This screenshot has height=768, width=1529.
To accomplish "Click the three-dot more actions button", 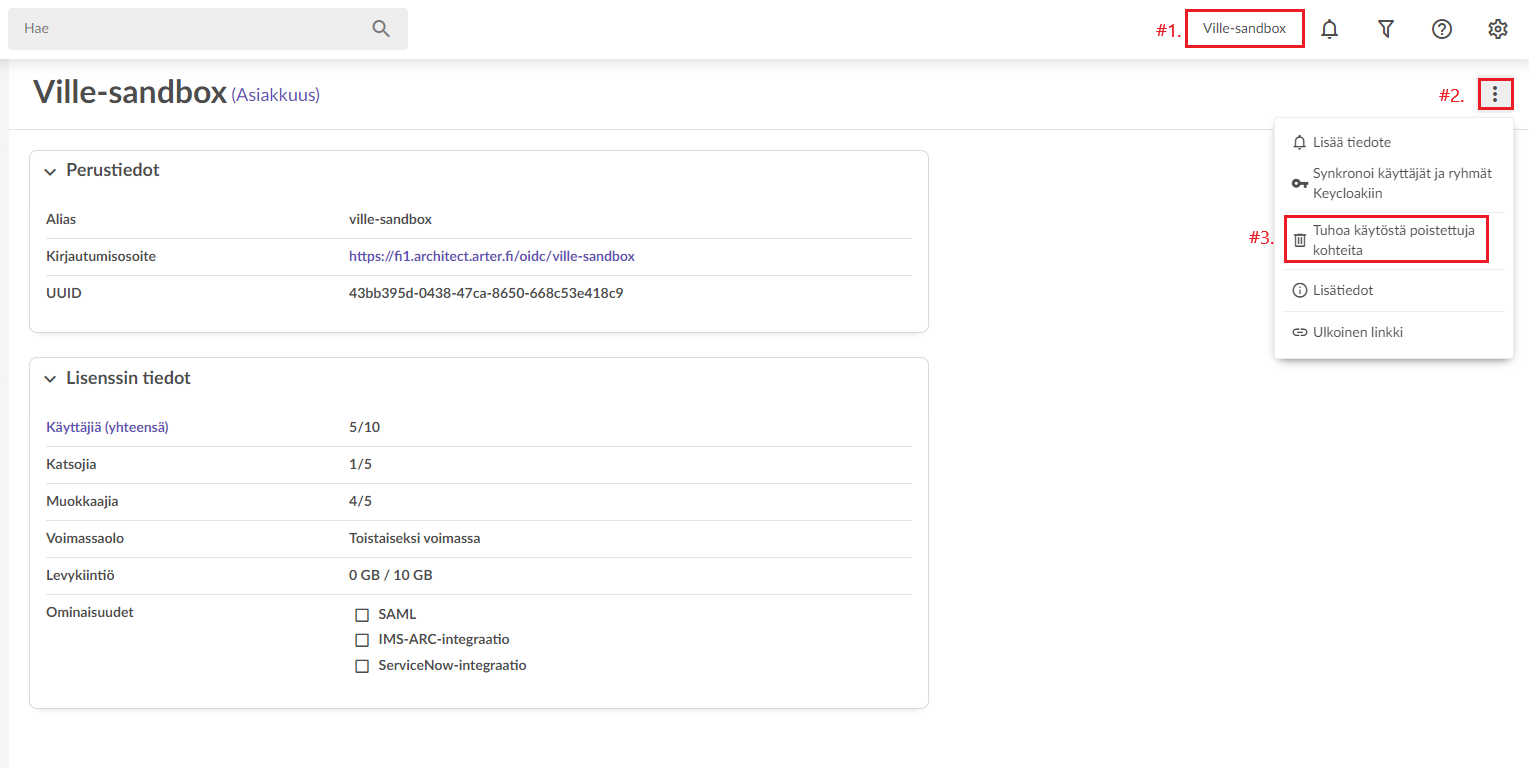I will pos(1495,95).
